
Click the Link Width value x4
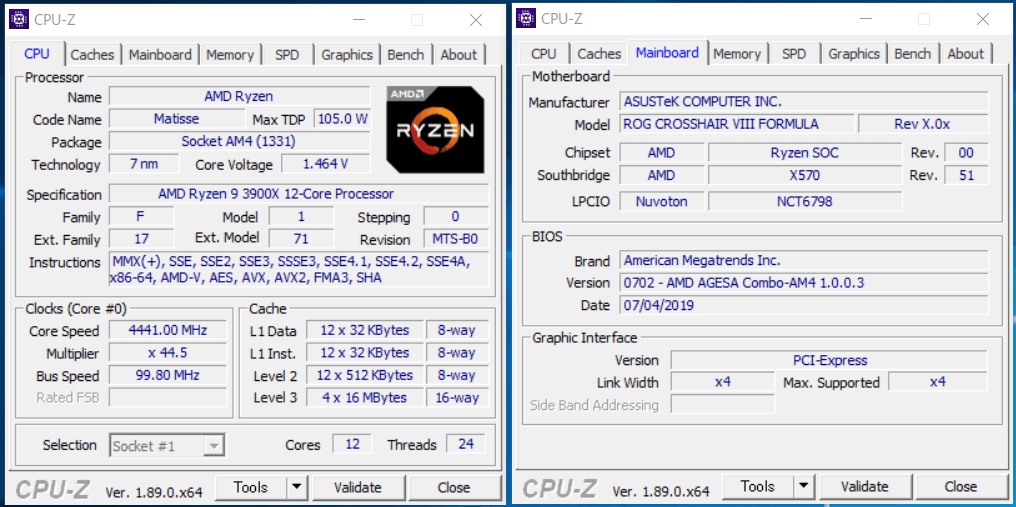pyautogui.click(x=722, y=382)
